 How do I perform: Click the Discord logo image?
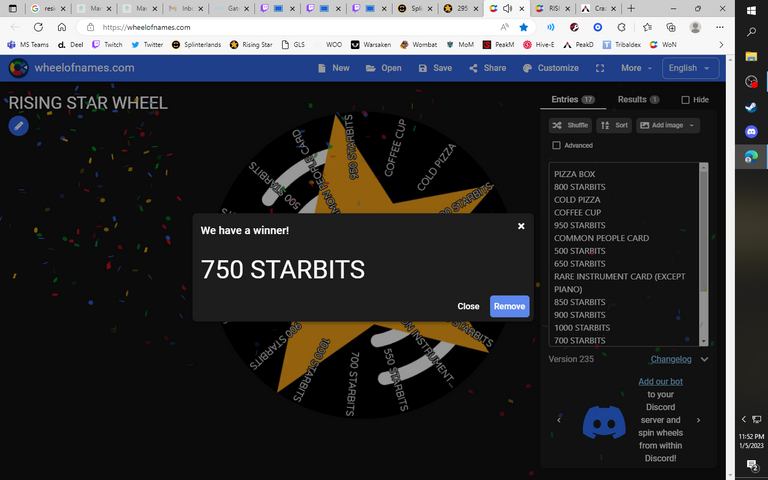tap(604, 422)
